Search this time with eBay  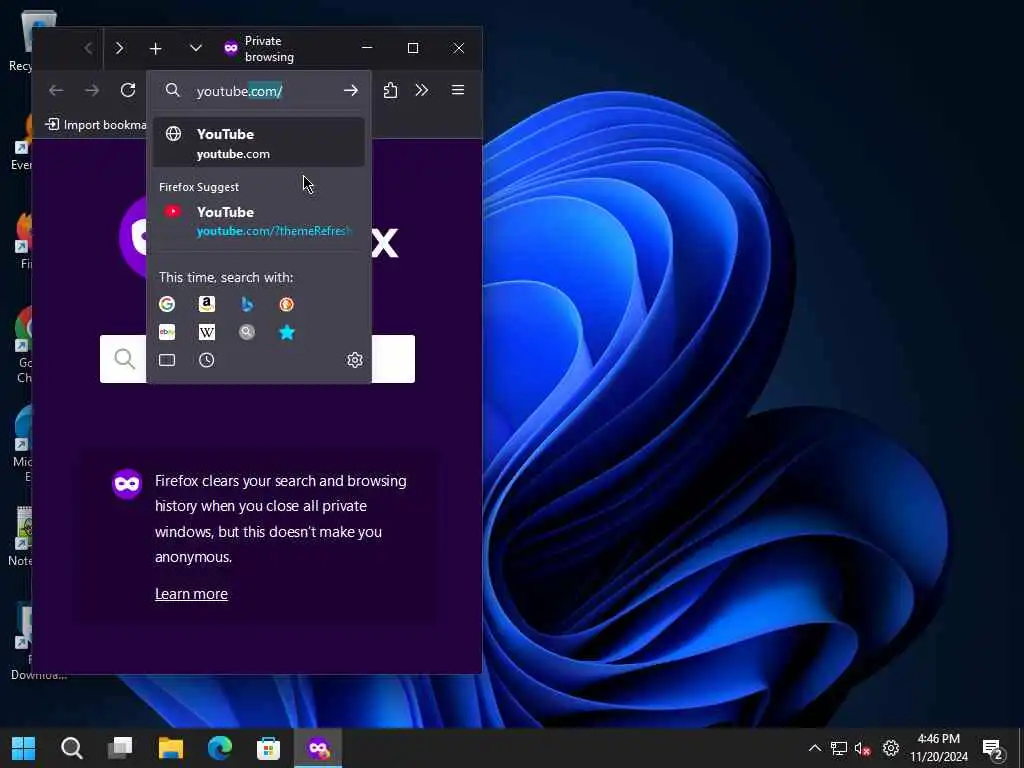167,332
